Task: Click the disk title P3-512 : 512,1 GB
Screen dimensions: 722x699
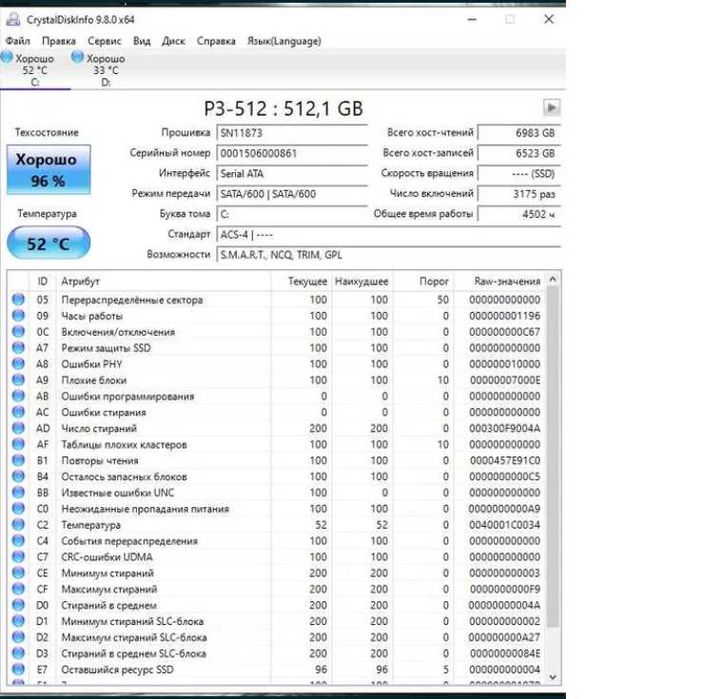Action: coord(283,109)
